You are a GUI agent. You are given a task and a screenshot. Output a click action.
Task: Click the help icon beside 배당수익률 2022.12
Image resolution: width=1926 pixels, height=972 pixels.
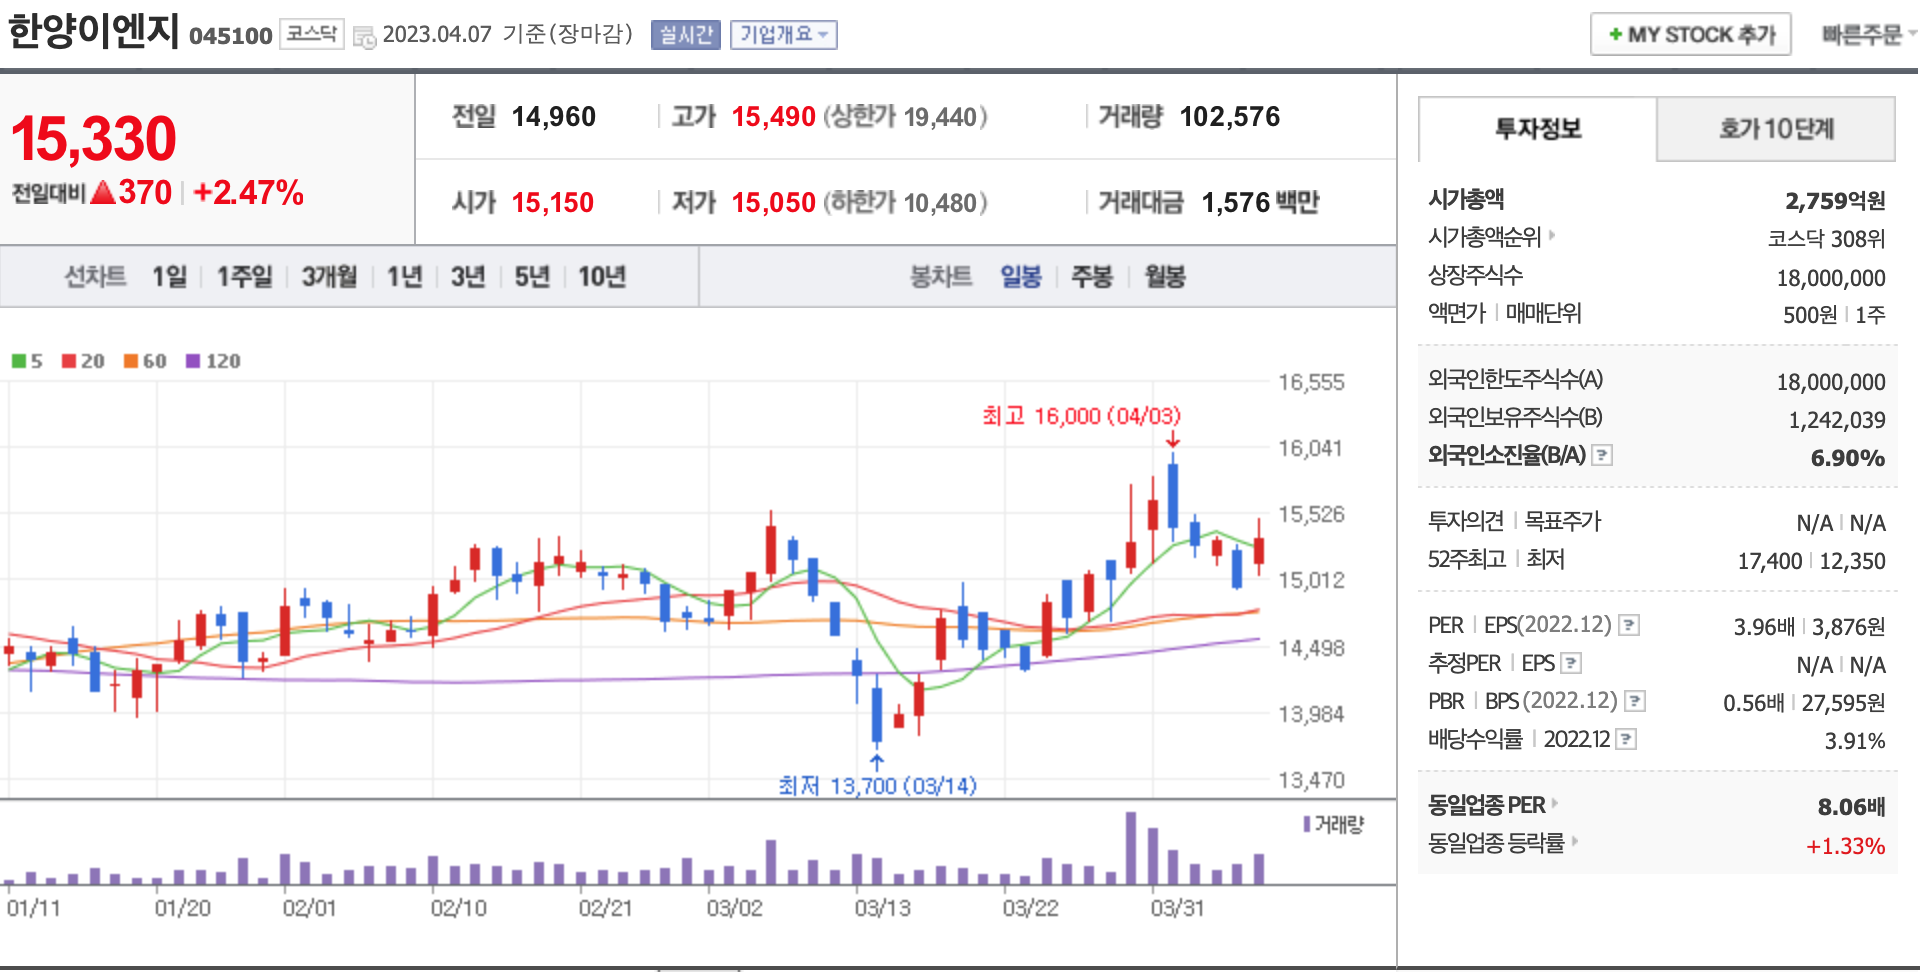tap(1627, 739)
